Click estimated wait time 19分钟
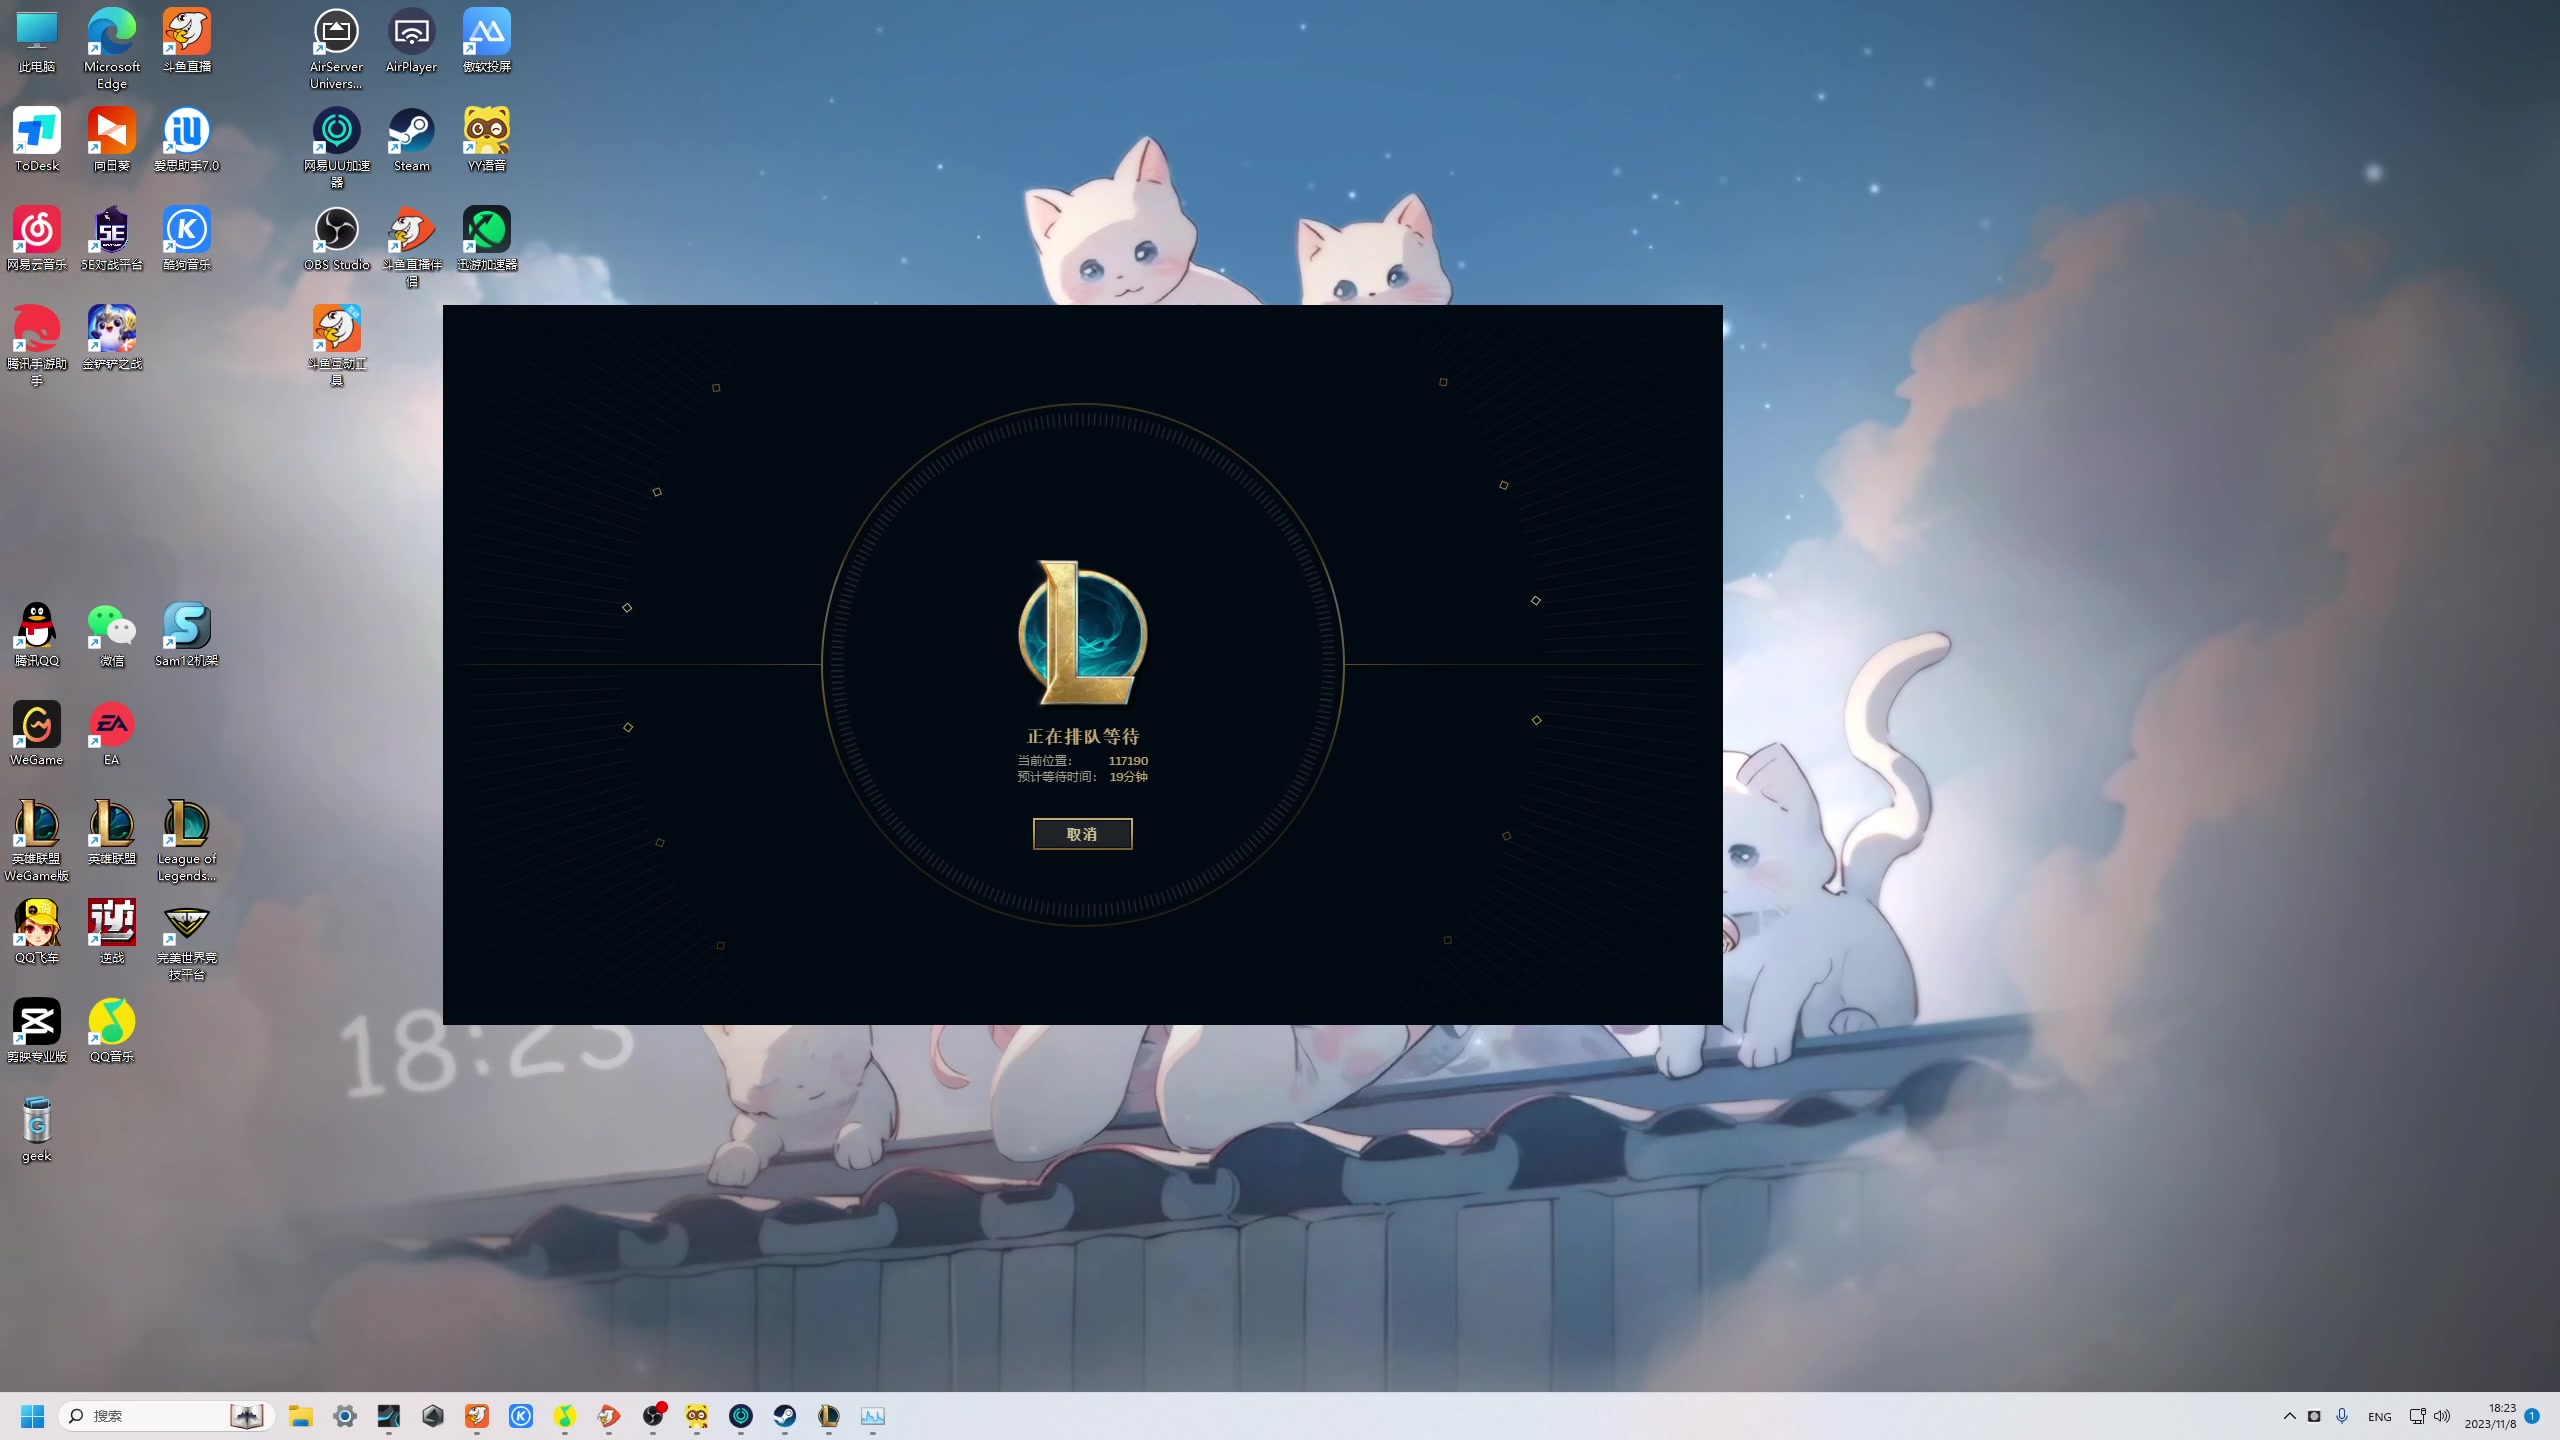This screenshot has width=2560, height=1440. coord(1128,777)
